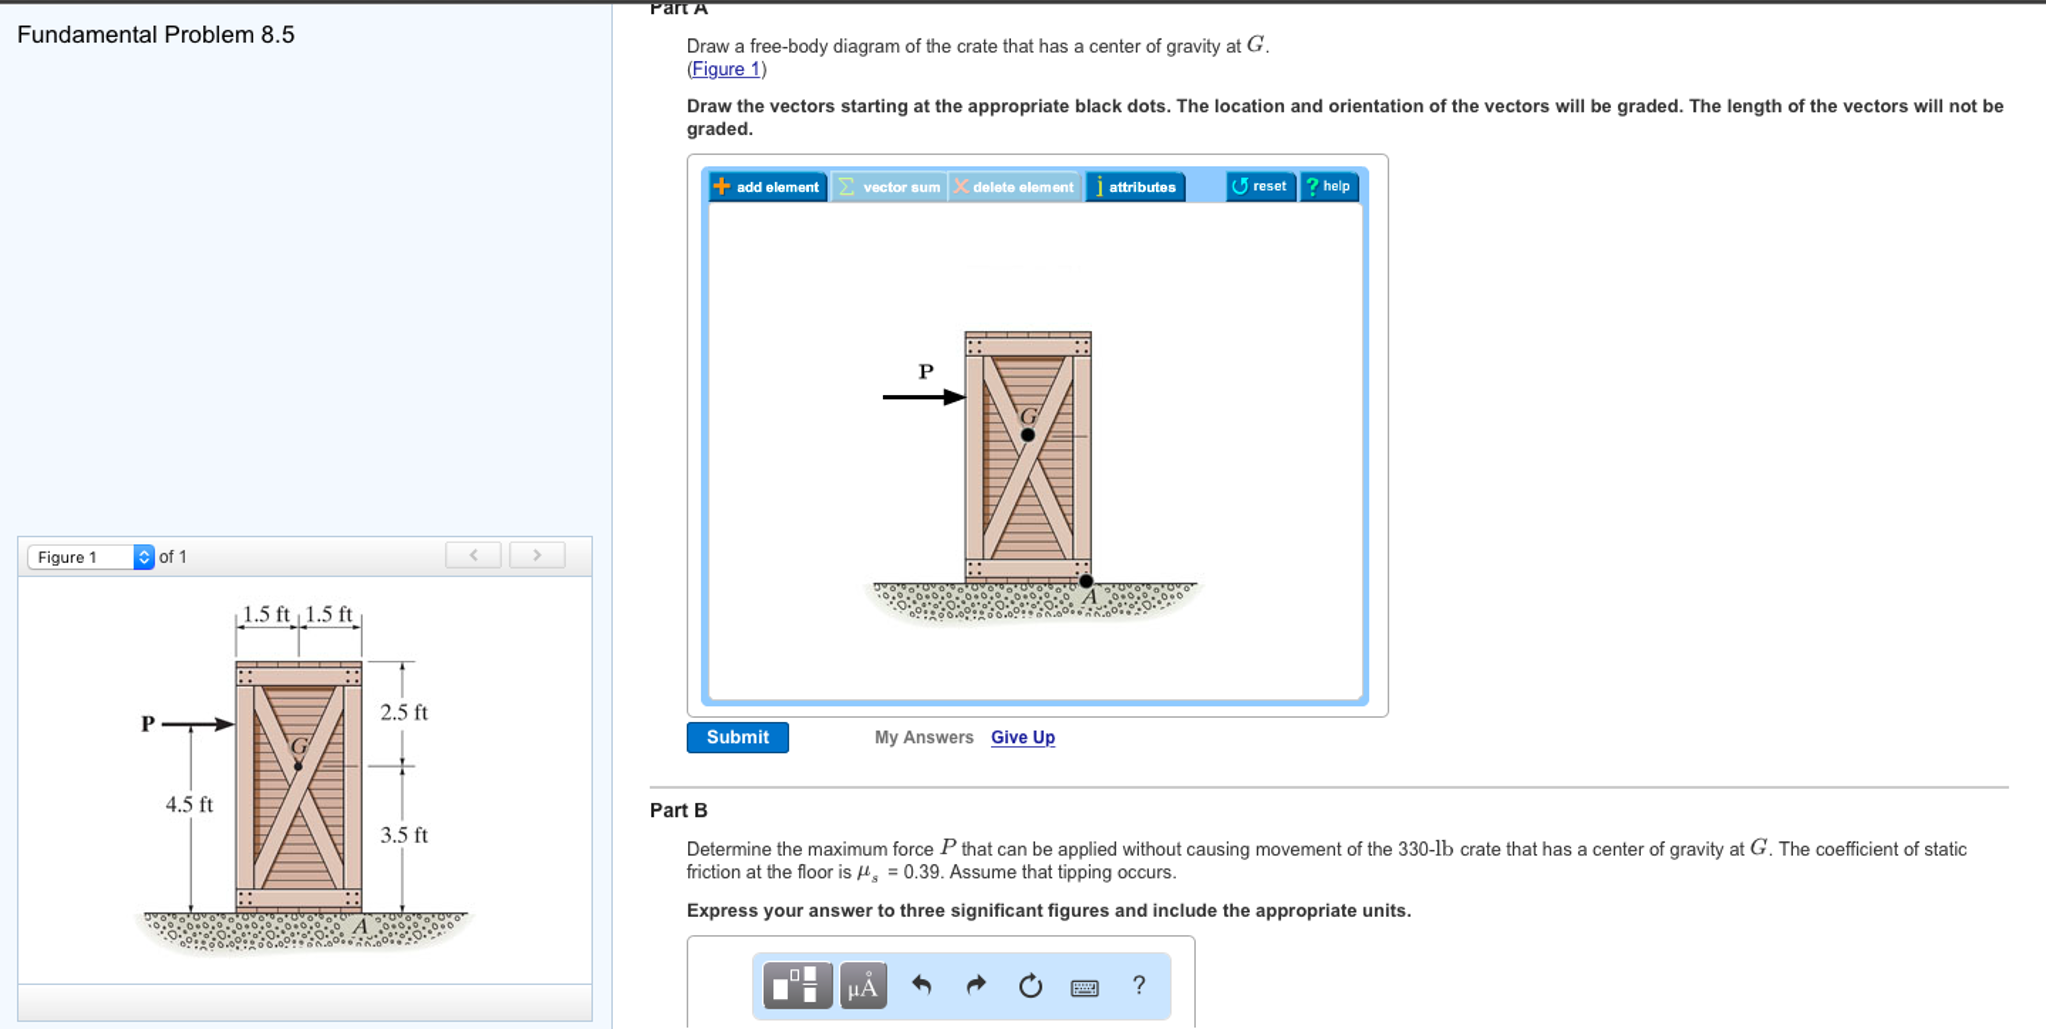Go to next figure arrow
Screen dimensions: 2046x1029
click(537, 555)
